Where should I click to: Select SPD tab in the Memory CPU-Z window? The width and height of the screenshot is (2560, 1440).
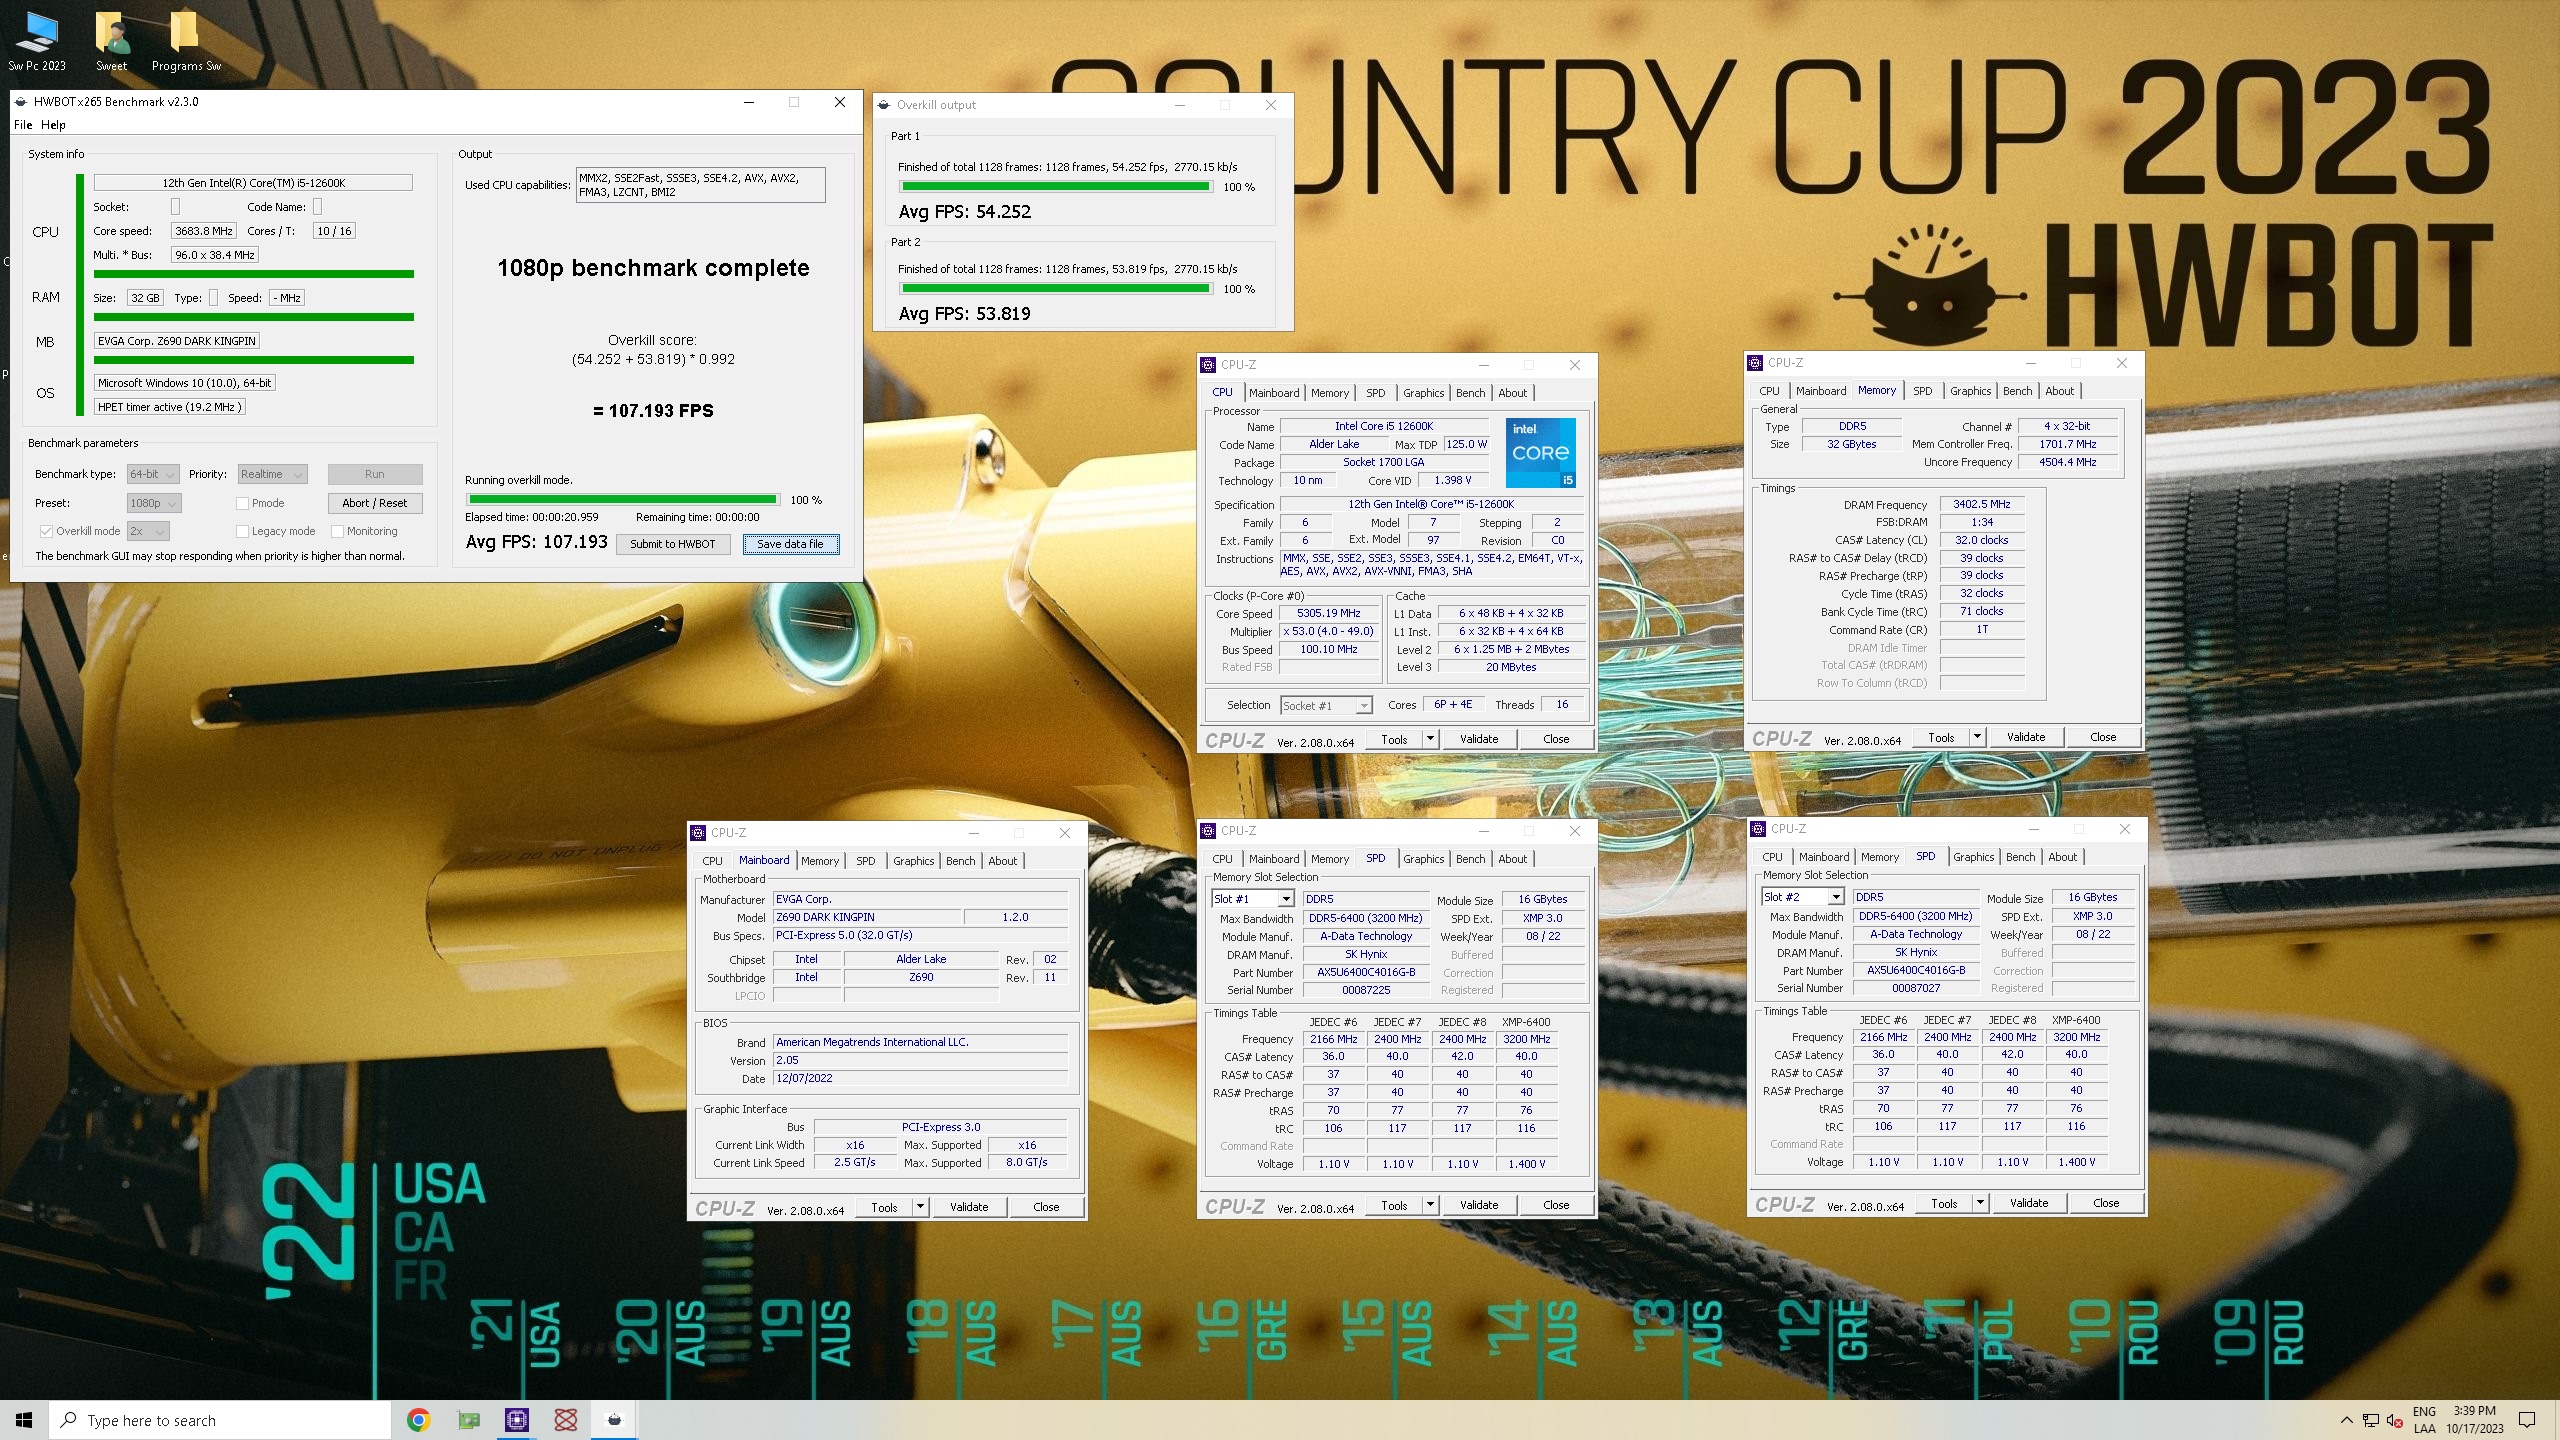pyautogui.click(x=1922, y=391)
